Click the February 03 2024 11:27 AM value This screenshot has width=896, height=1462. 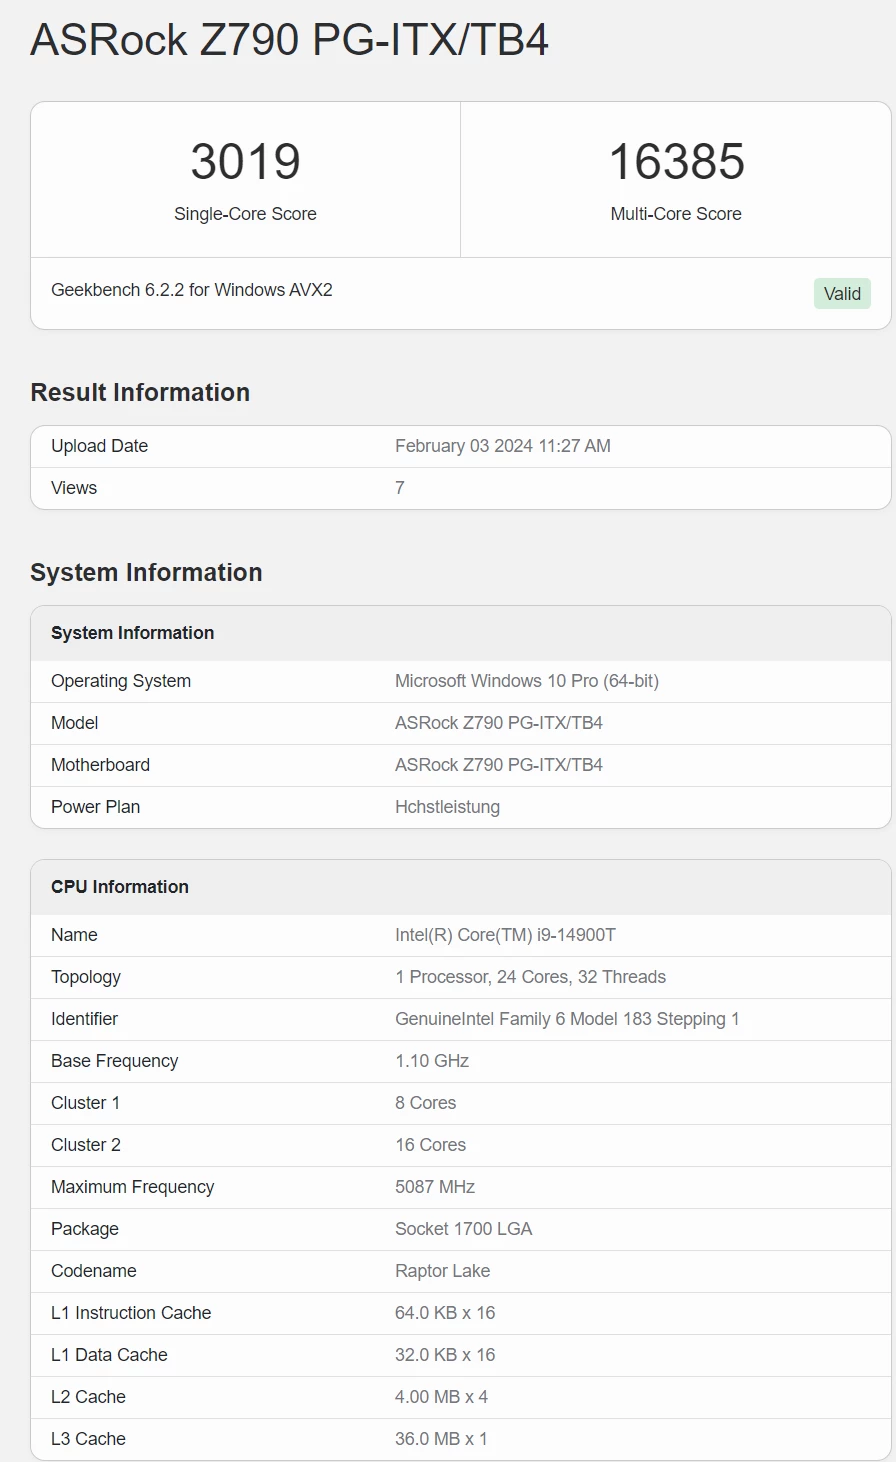(503, 446)
